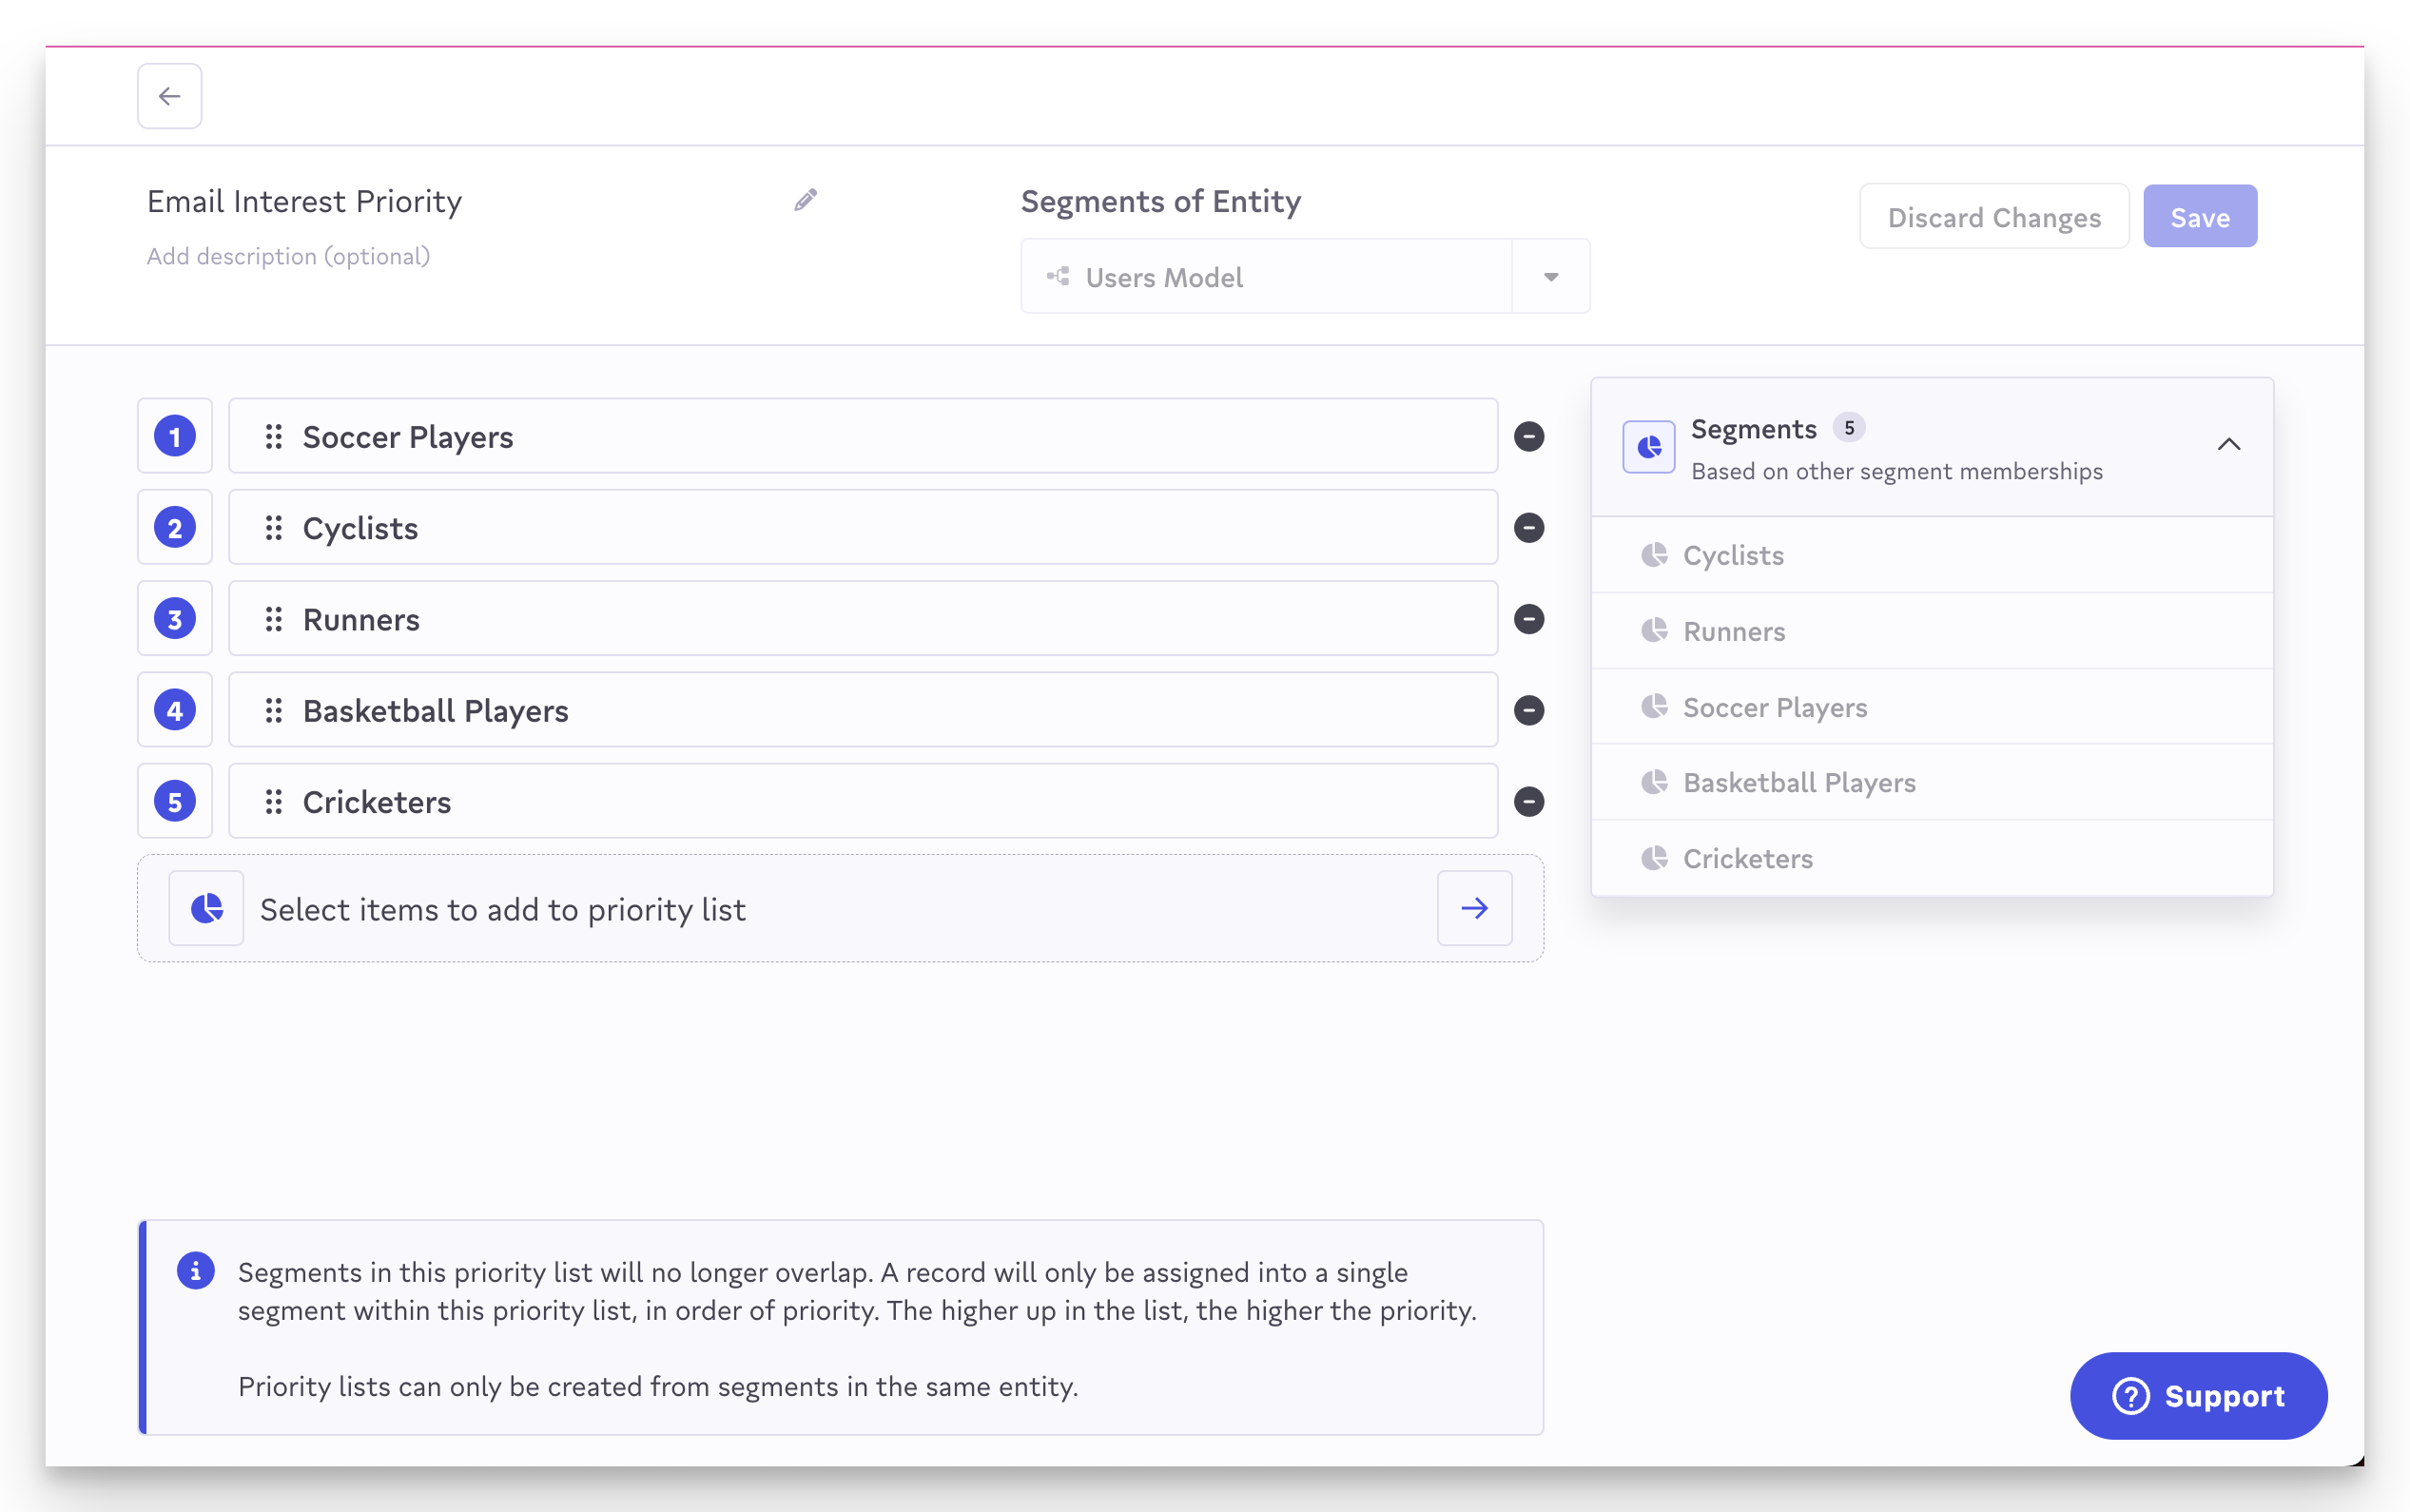The image size is (2410, 1512).
Task: Click the back arrow button
Action: click(x=169, y=96)
